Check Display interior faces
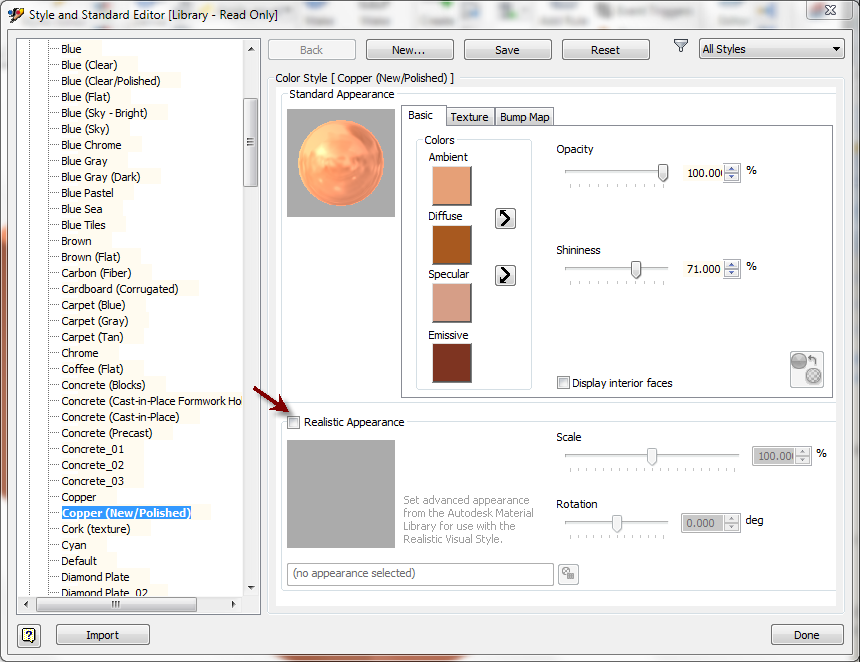This screenshot has width=860, height=662. tap(565, 383)
